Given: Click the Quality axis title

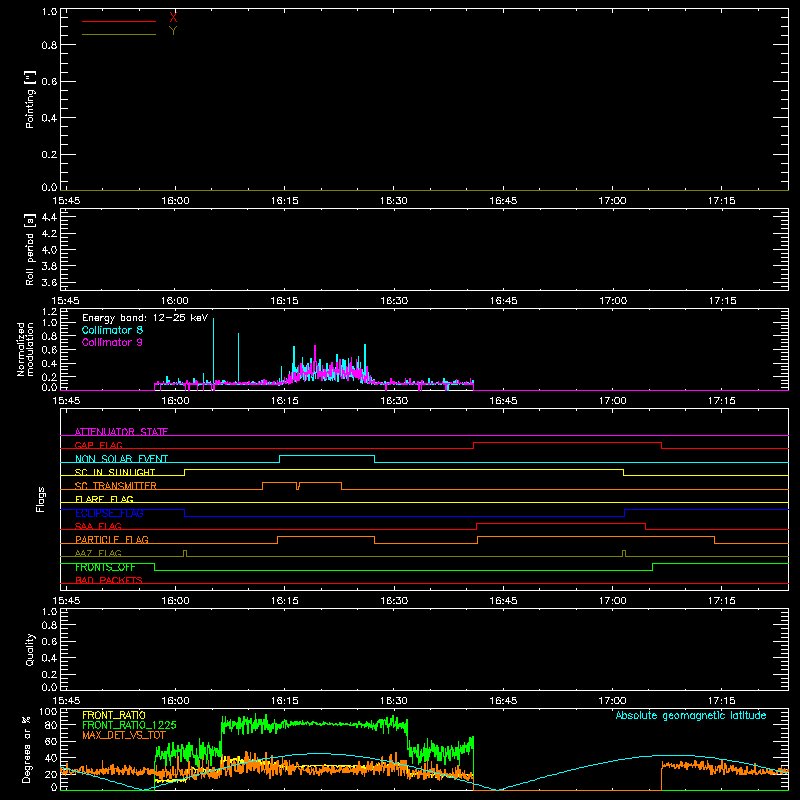Looking at the screenshot, I should click(30, 649).
